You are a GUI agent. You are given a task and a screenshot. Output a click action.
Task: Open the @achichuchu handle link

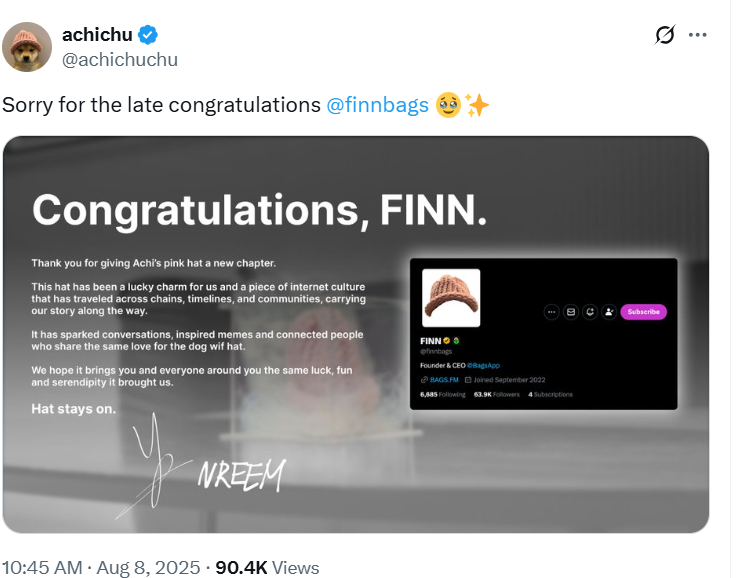click(x=120, y=60)
